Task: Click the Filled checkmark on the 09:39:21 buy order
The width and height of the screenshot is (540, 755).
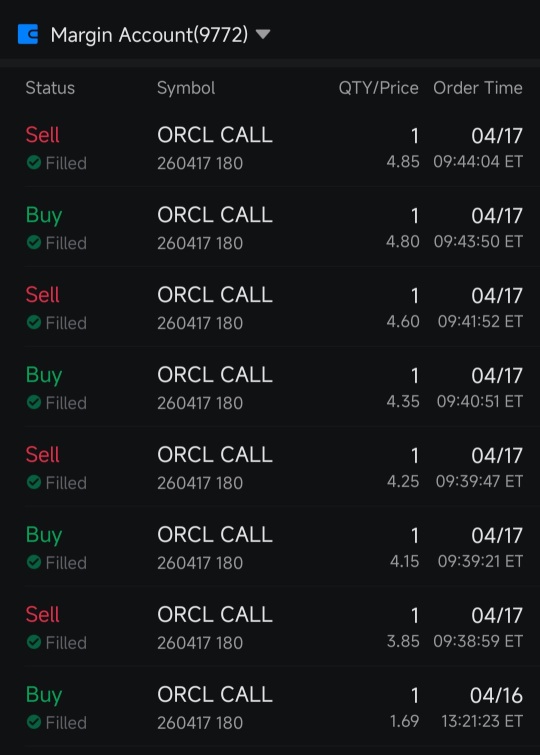Action: [x=34, y=562]
